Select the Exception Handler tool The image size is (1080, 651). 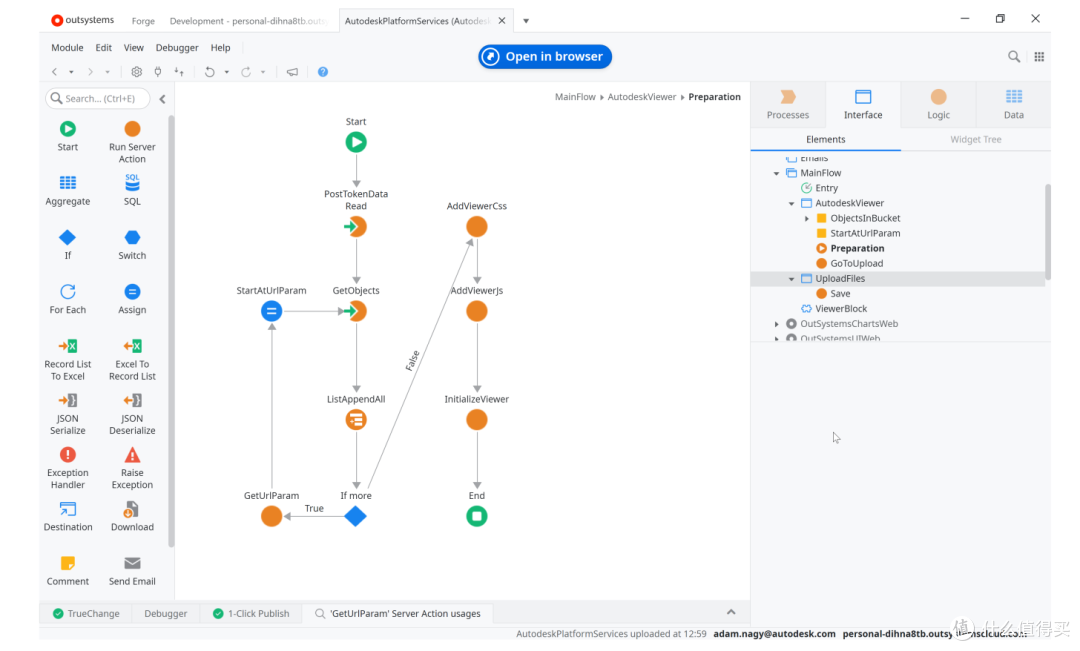click(68, 468)
